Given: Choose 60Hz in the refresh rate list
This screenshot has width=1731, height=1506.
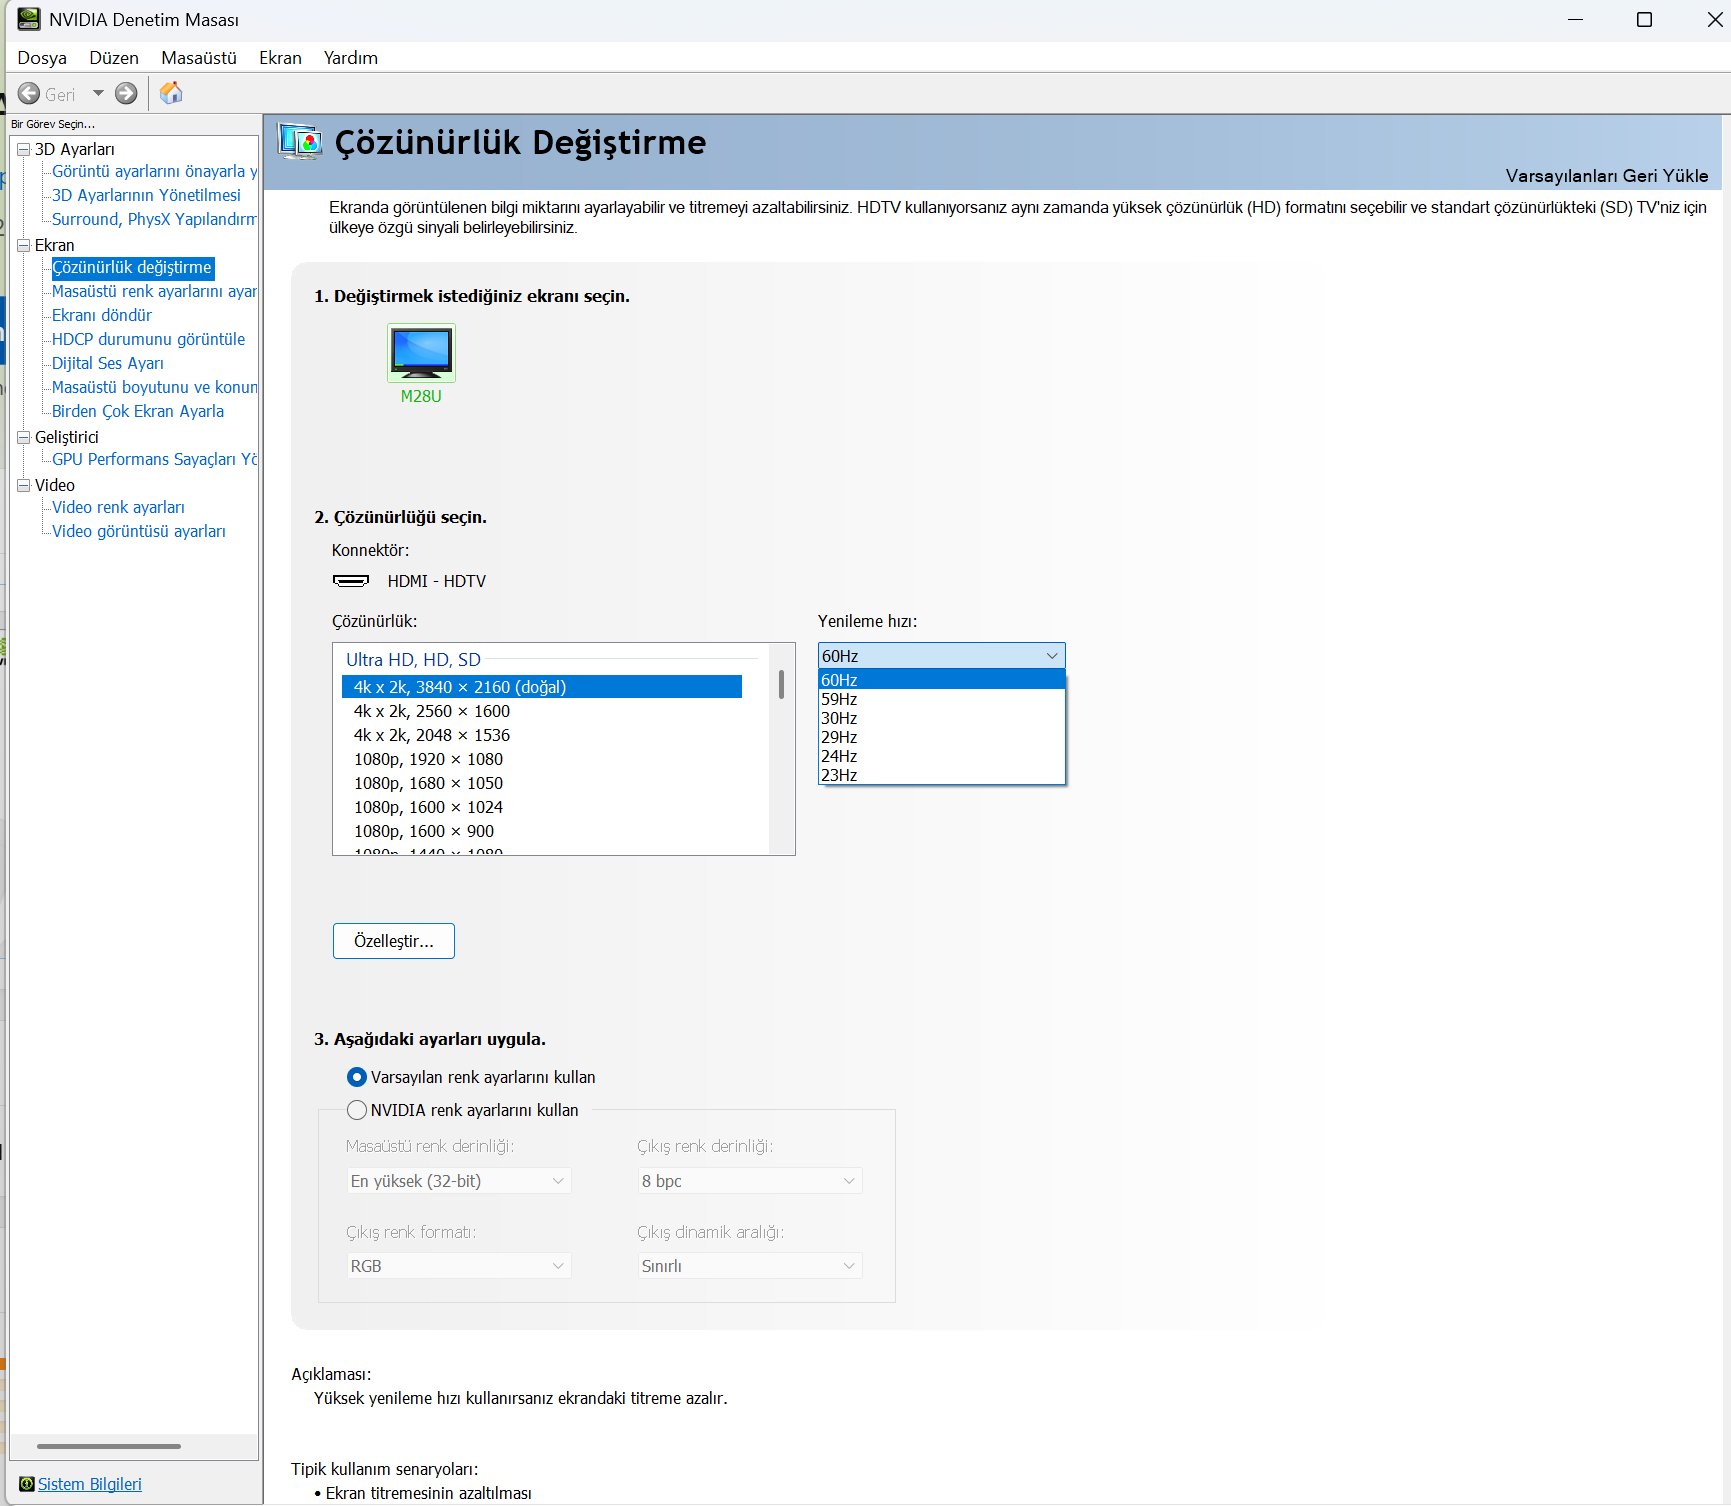Looking at the screenshot, I should pos(941,680).
